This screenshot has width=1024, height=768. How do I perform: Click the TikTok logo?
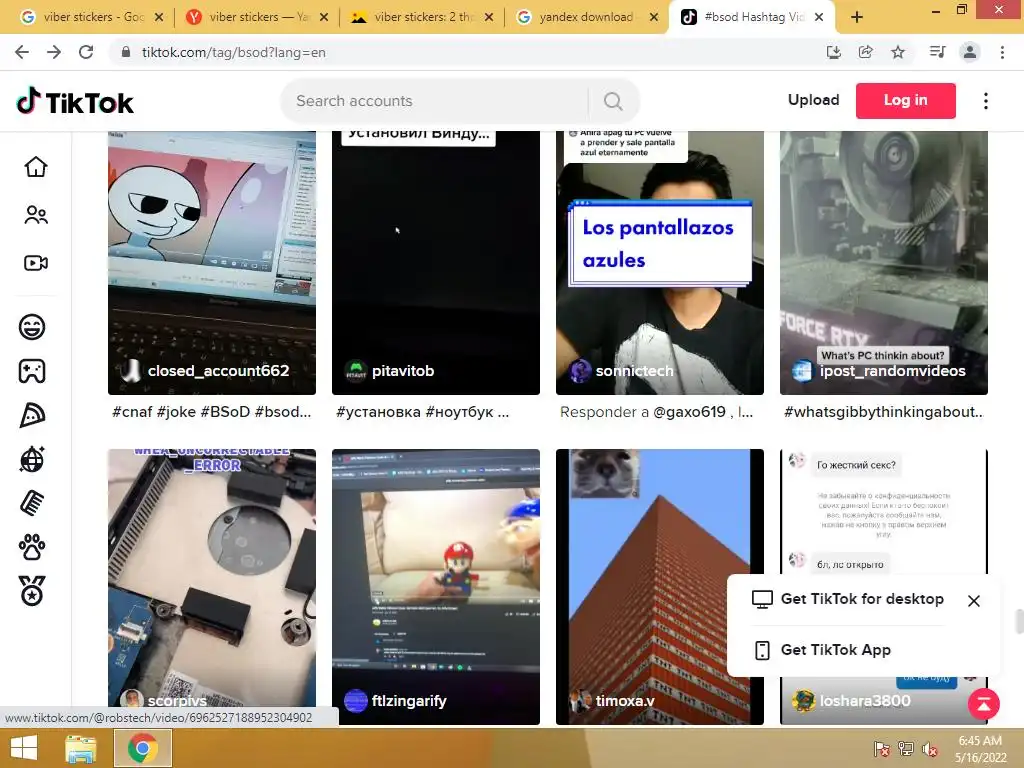[75, 101]
